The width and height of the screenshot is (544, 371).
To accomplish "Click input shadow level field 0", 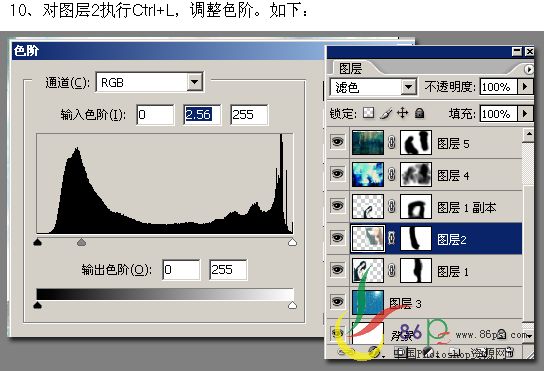I will (x=155, y=115).
